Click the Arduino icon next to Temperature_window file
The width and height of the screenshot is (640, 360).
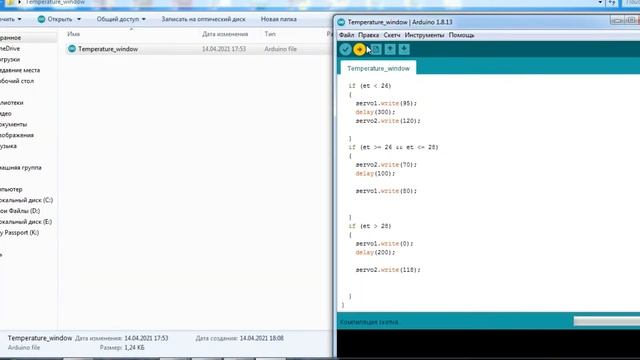(x=72, y=49)
